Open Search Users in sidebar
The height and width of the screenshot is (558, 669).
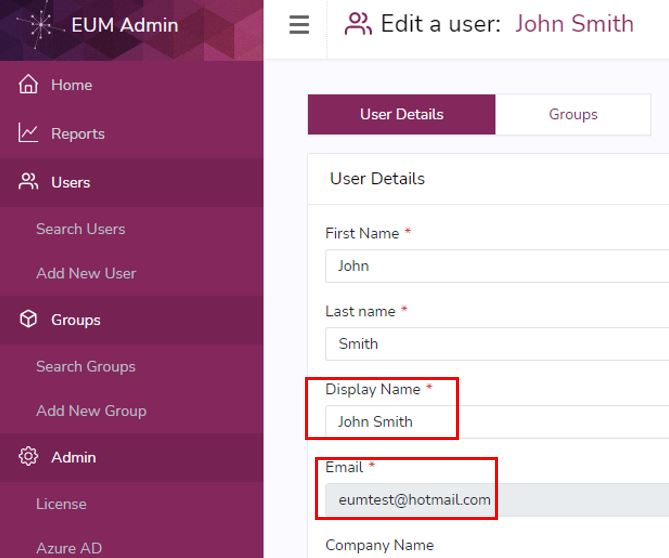(81, 229)
